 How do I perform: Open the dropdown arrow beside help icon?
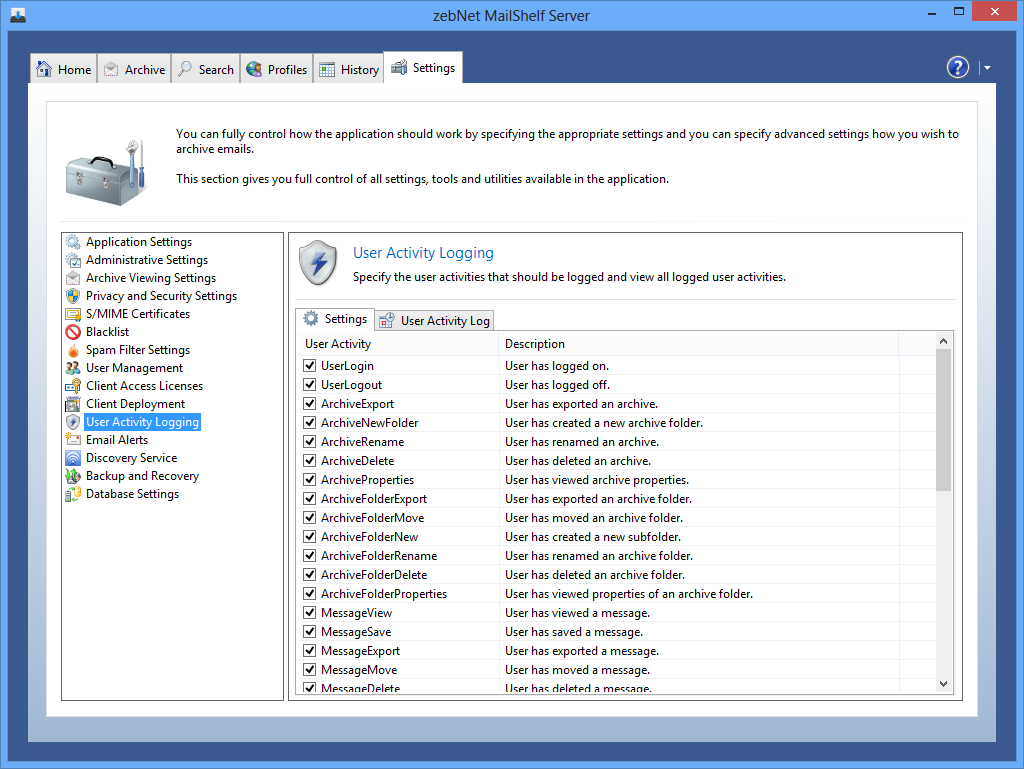click(x=987, y=68)
